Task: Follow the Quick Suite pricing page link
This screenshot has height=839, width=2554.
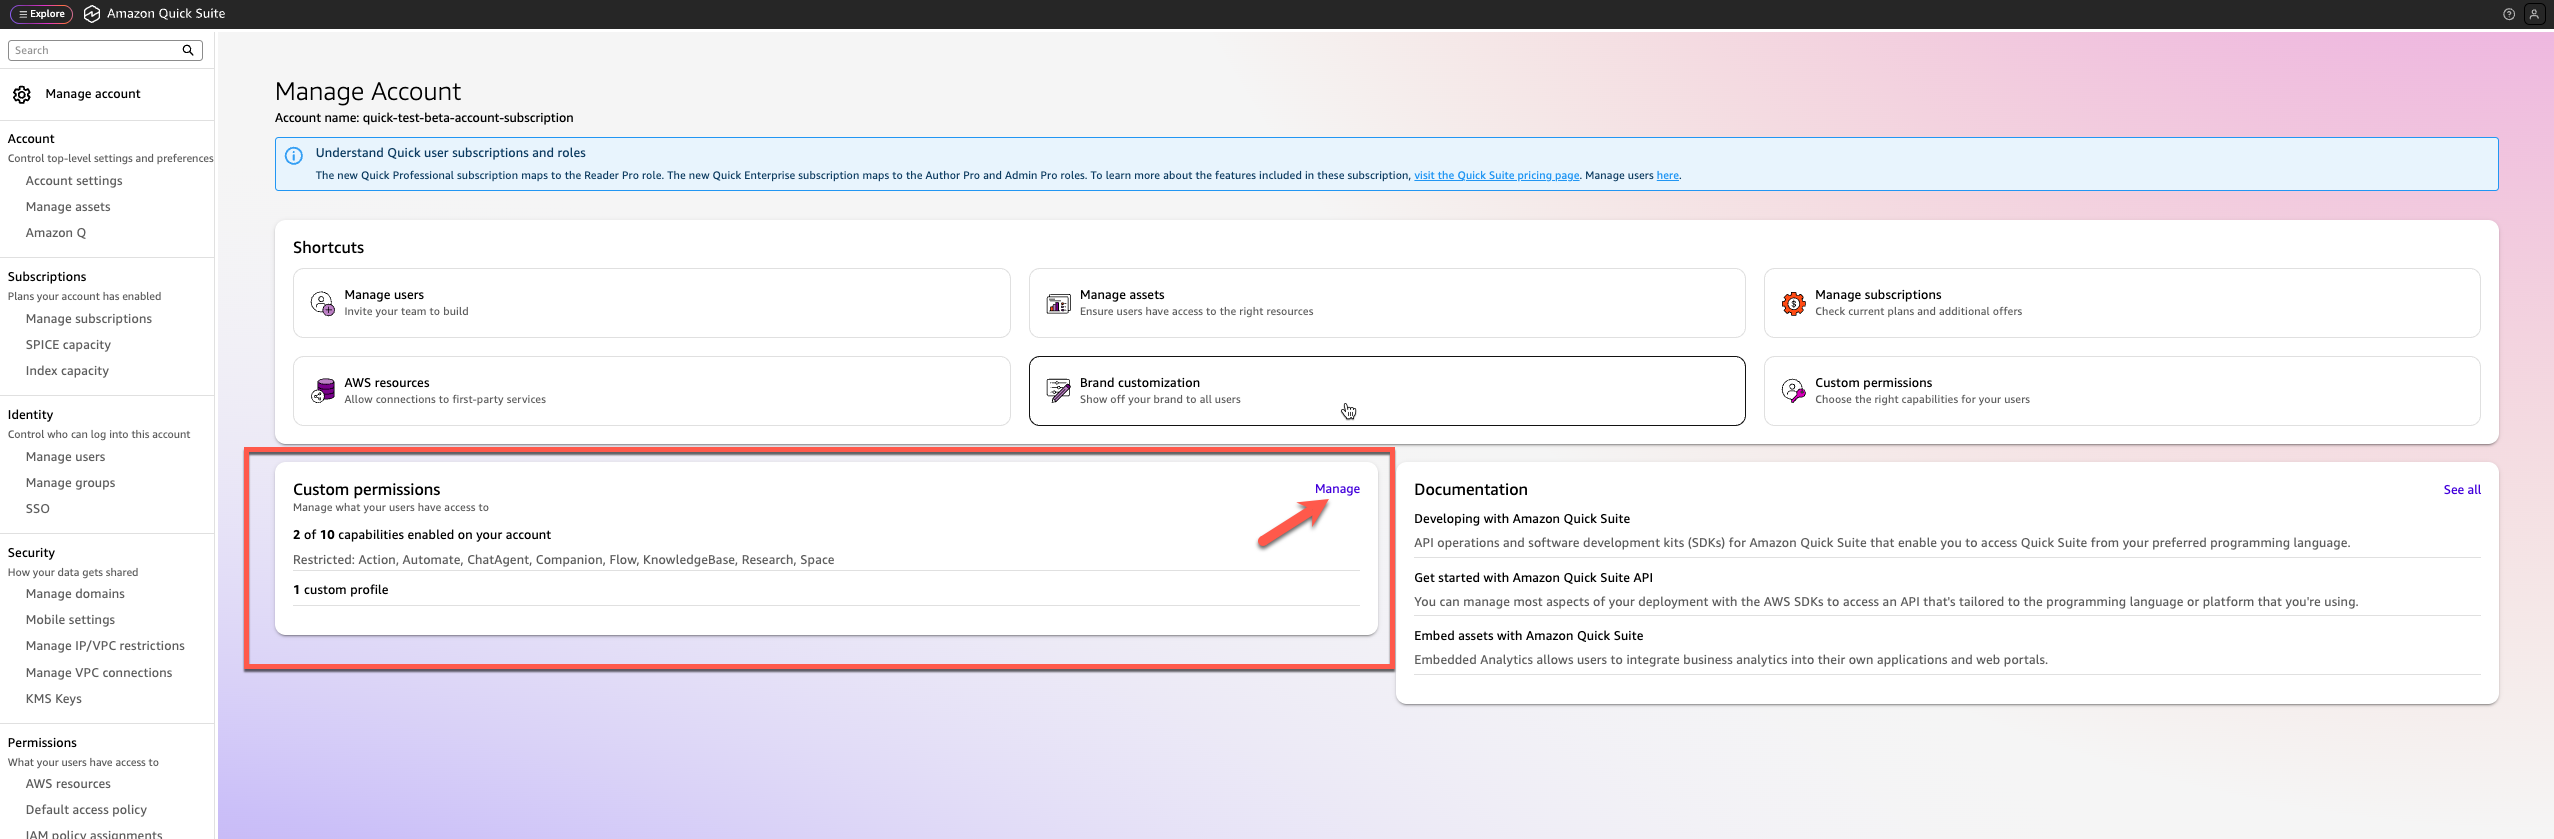Action: [1496, 176]
